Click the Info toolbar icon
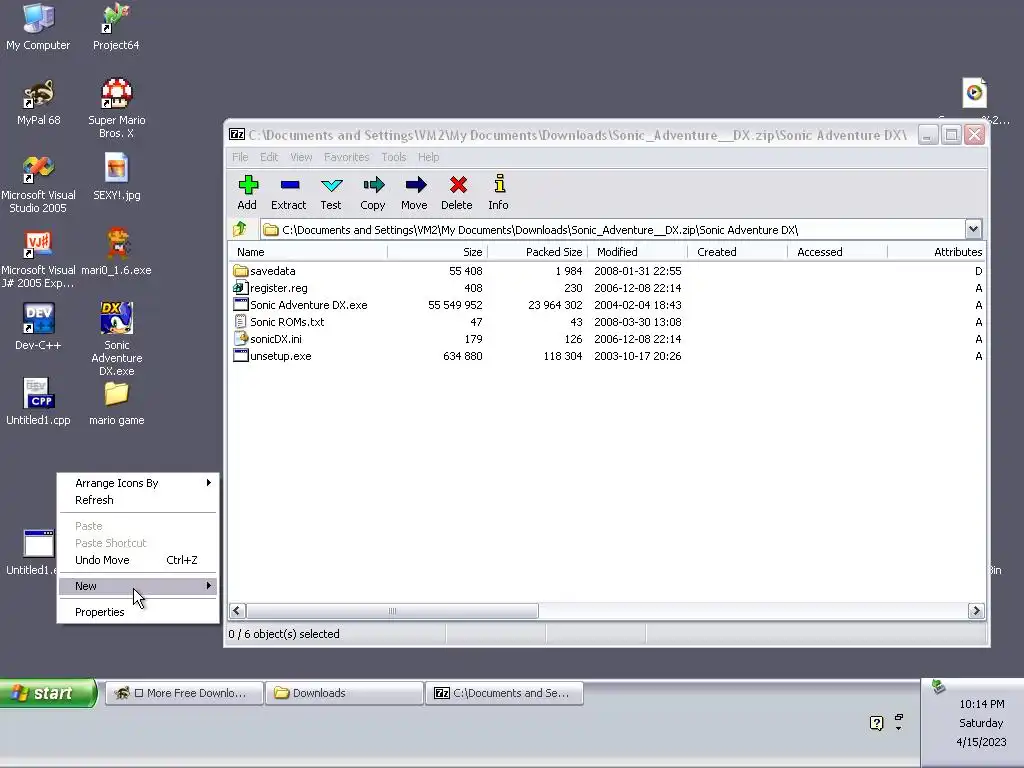Viewport: 1024px width, 768px height. coord(499,184)
